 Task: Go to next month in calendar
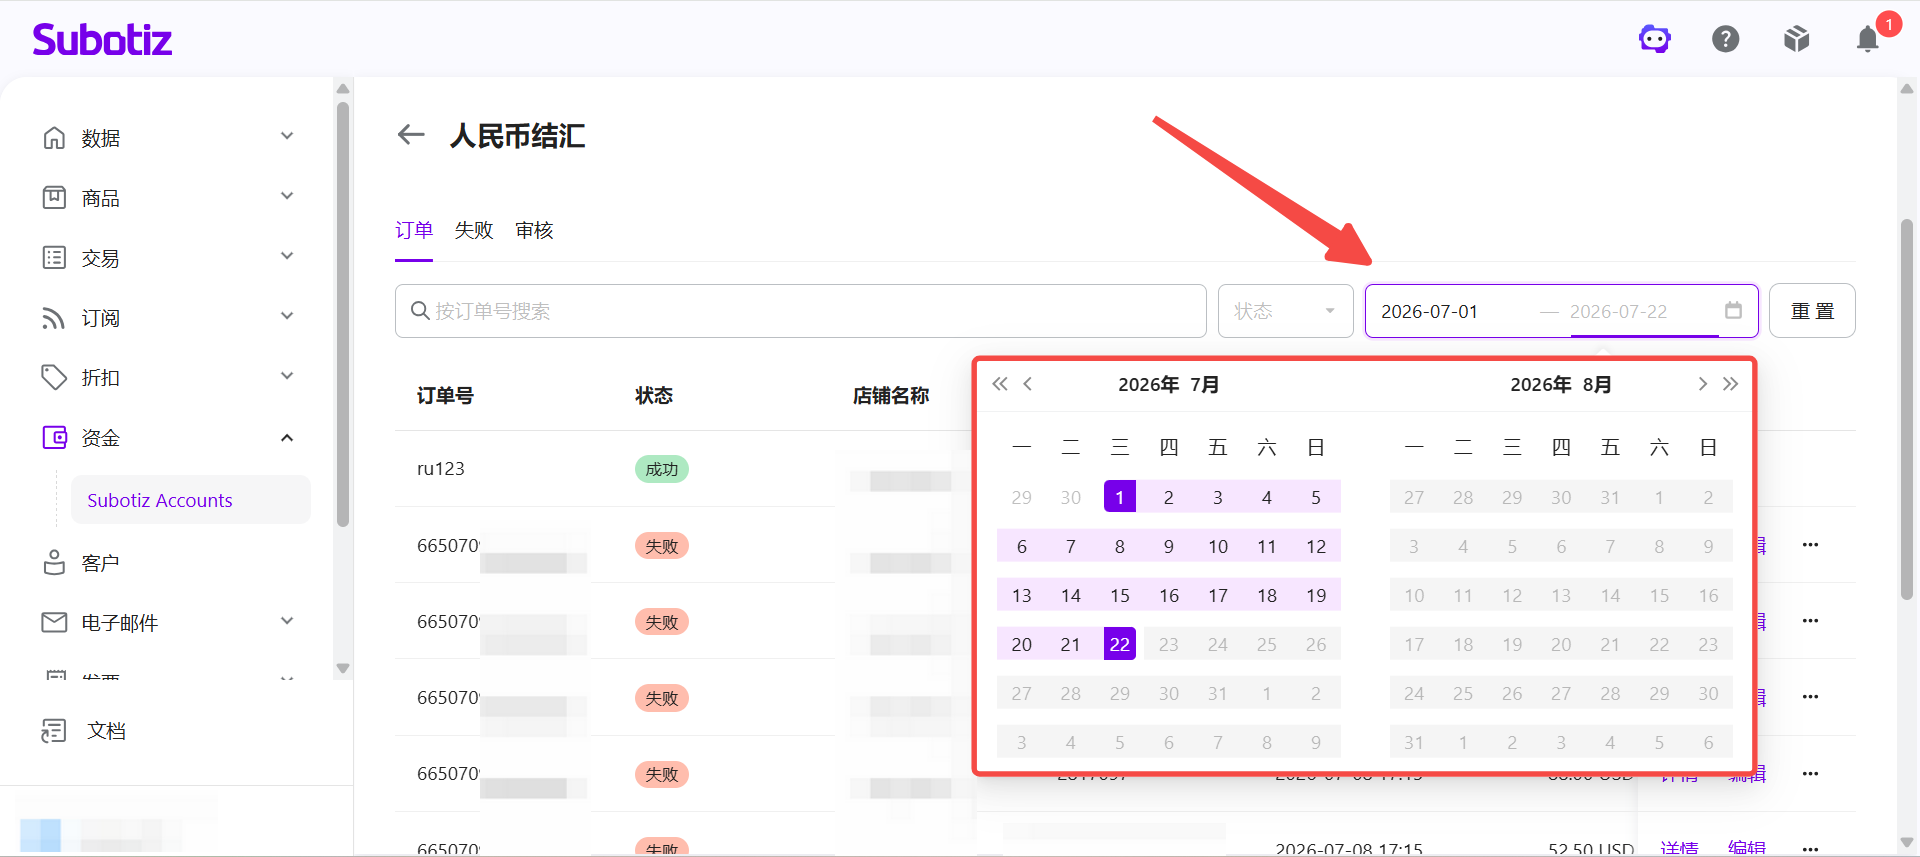pyautogui.click(x=1703, y=384)
